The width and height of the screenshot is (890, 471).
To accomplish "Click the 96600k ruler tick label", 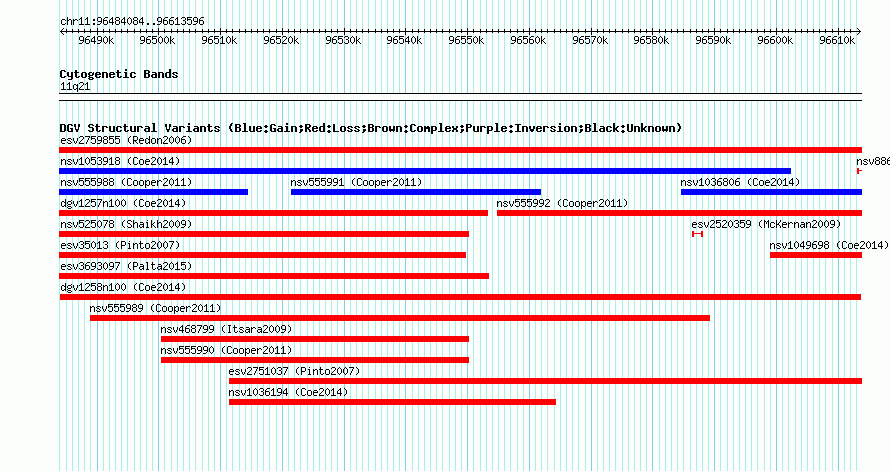I will 775,40.
